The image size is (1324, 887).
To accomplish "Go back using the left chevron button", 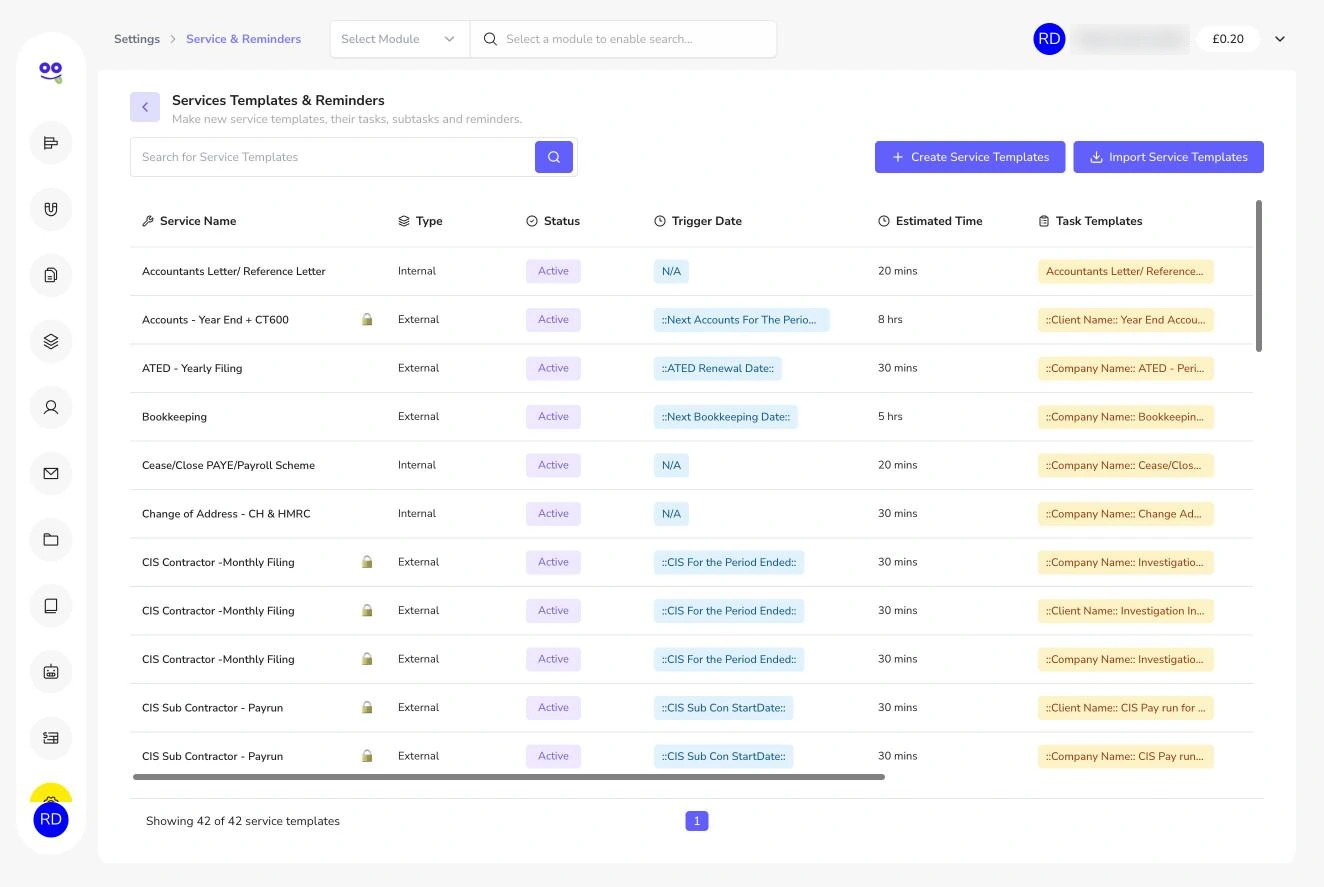I will pyautogui.click(x=145, y=107).
